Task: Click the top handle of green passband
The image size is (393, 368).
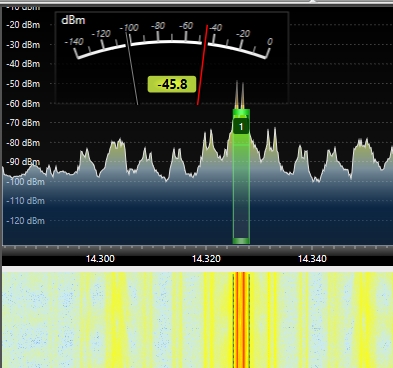Action: tap(241, 112)
